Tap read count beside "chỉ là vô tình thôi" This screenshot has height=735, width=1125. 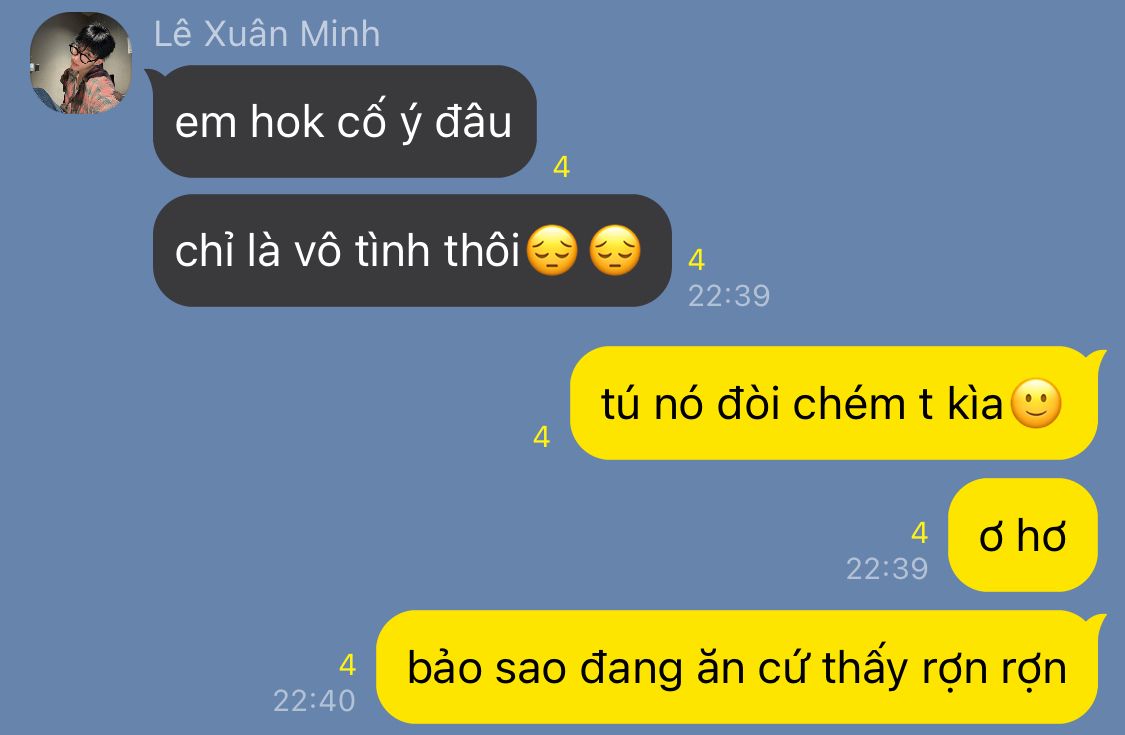click(697, 260)
